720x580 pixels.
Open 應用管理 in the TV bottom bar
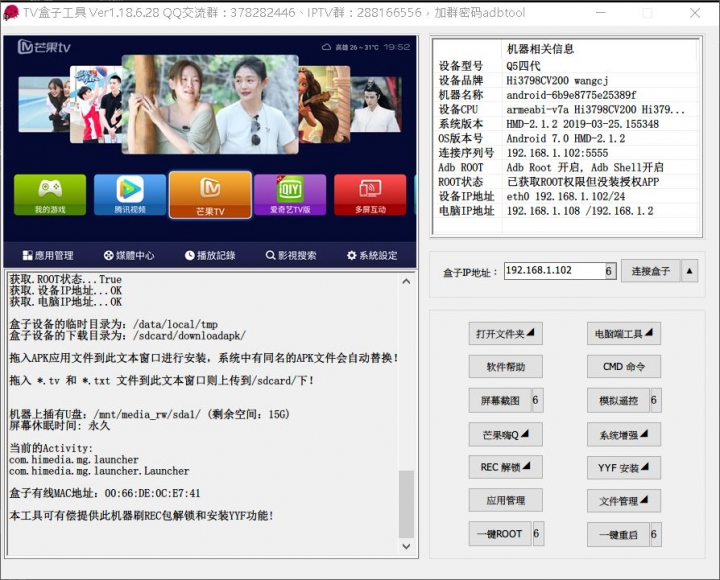pos(48,255)
